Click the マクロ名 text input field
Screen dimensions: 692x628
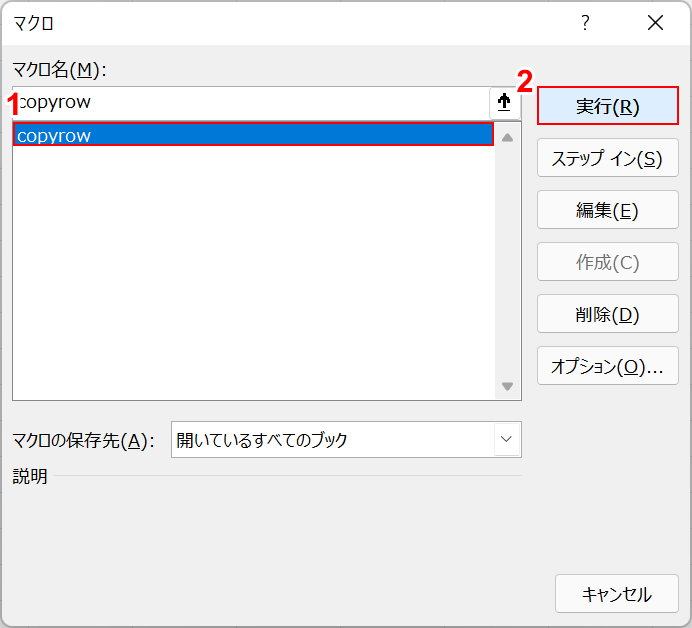(x=250, y=103)
